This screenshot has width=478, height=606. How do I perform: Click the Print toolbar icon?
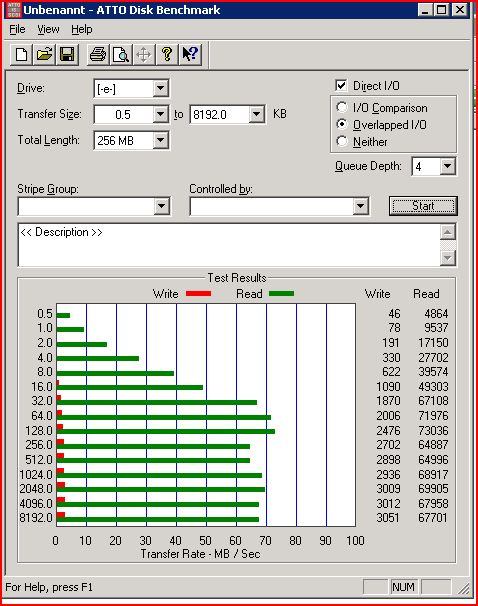(98, 54)
